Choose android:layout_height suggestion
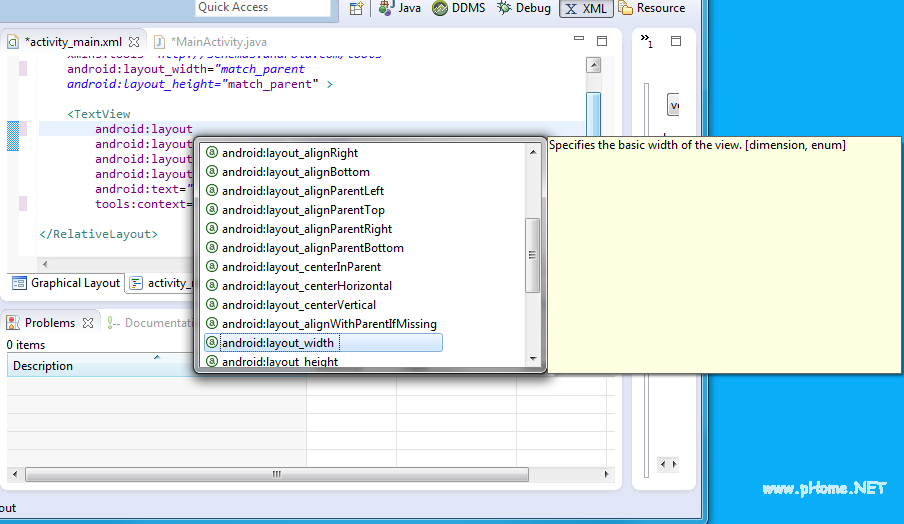This screenshot has width=904, height=524. (280, 361)
